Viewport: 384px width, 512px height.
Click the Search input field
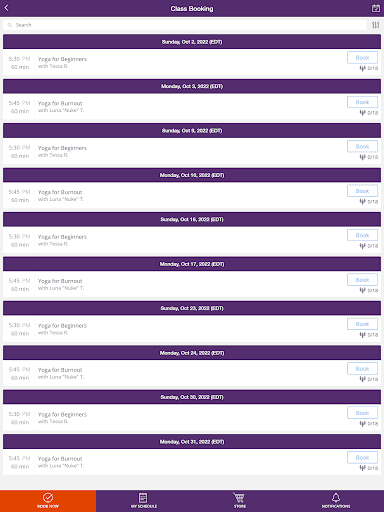pos(185,25)
